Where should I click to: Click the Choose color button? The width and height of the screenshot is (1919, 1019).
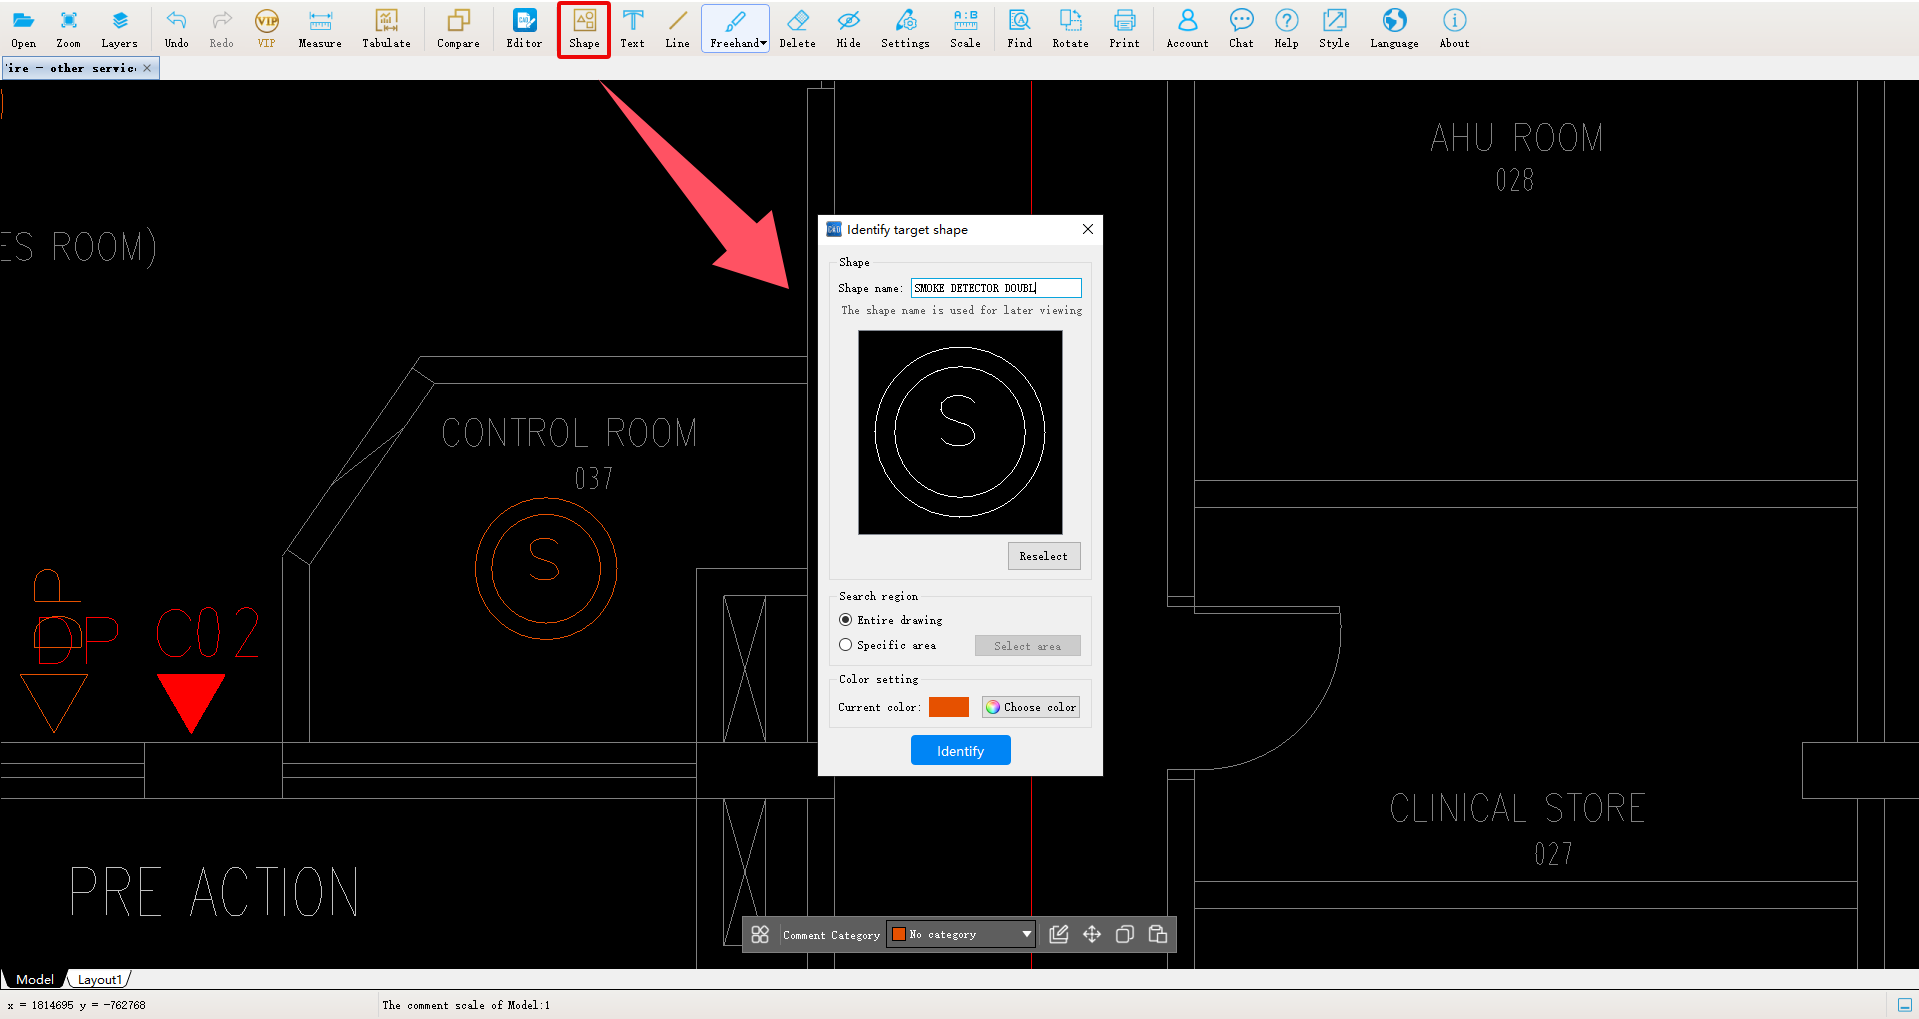1030,707
